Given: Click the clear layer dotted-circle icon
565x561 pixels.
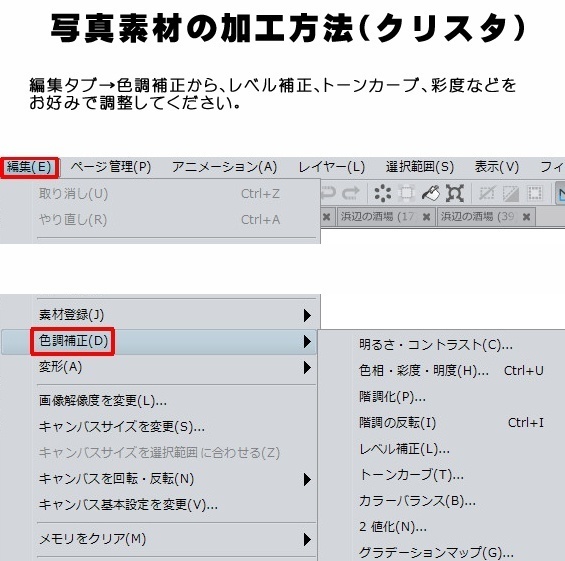Looking at the screenshot, I should tap(383, 193).
